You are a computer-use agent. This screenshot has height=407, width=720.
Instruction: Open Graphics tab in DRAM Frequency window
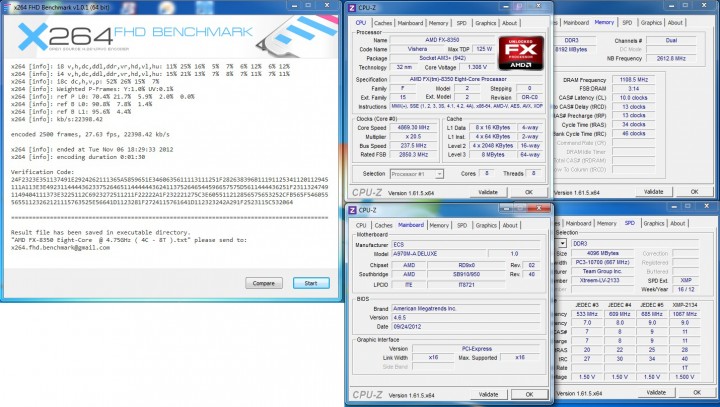(651, 23)
